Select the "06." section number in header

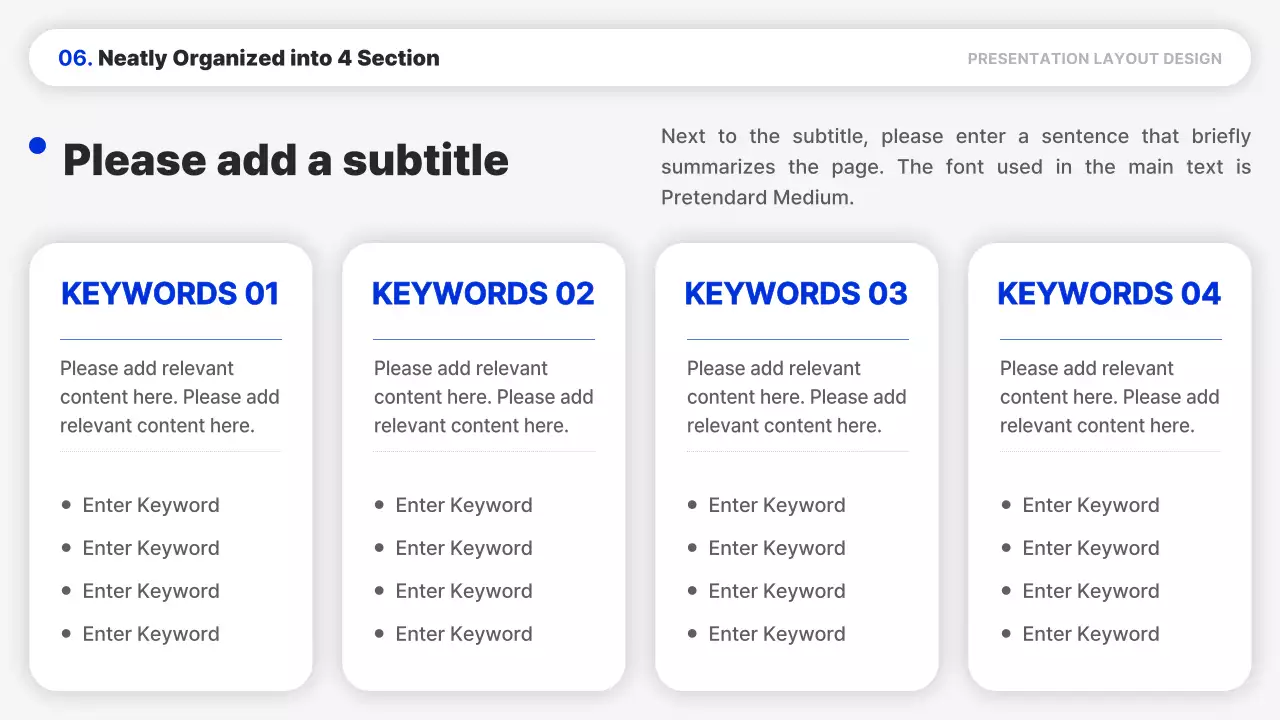75,58
